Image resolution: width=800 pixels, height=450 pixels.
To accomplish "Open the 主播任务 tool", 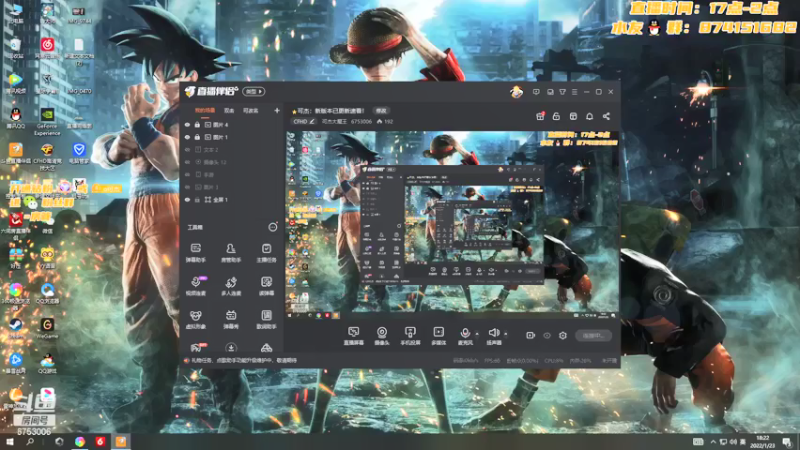I will (266, 253).
